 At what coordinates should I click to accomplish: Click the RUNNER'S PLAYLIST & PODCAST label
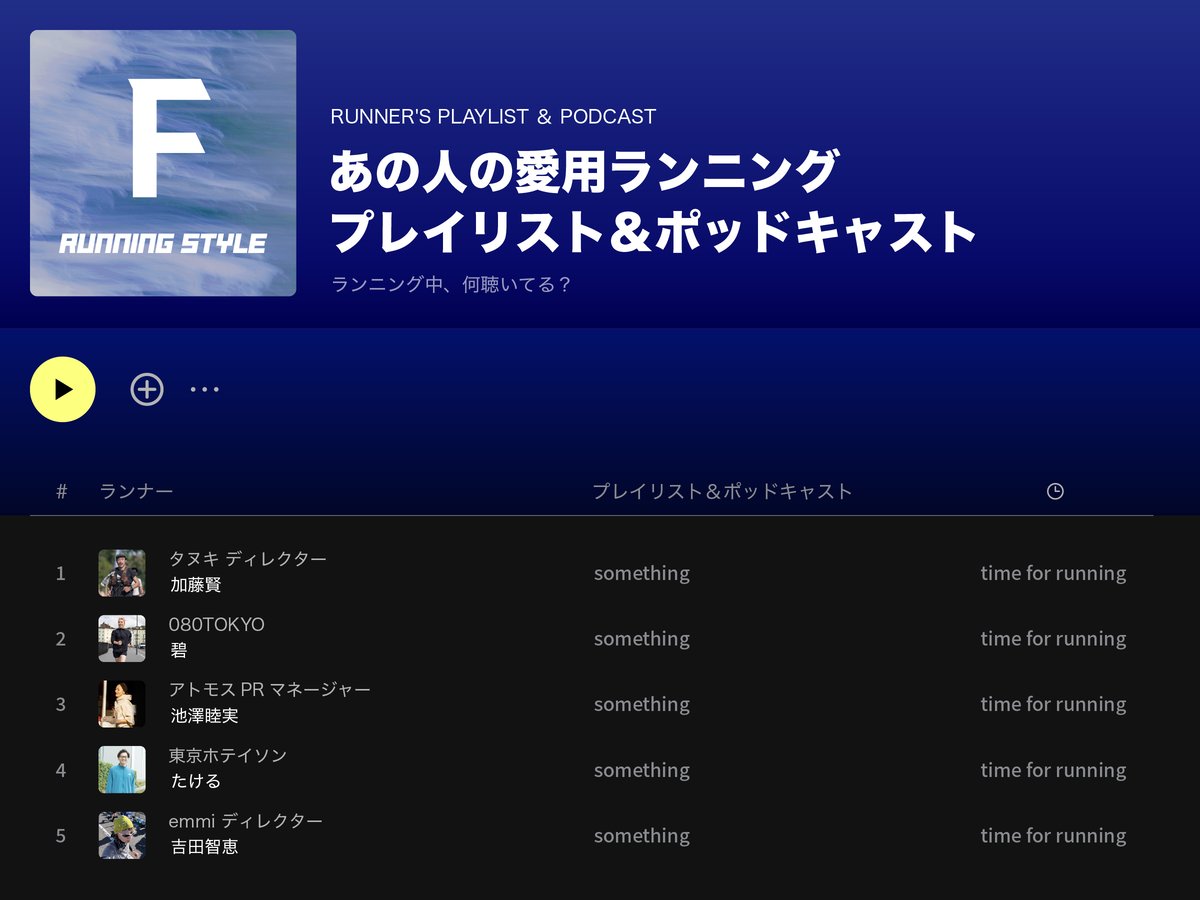pos(492,116)
